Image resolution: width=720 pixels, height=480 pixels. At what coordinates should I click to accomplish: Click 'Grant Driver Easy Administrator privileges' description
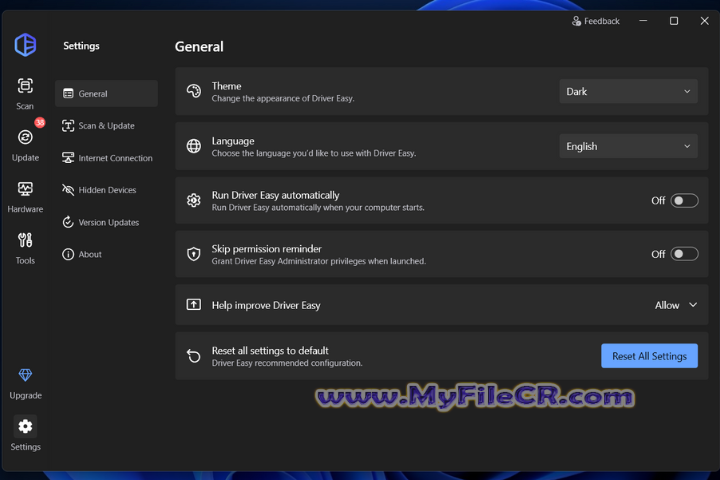(319, 261)
